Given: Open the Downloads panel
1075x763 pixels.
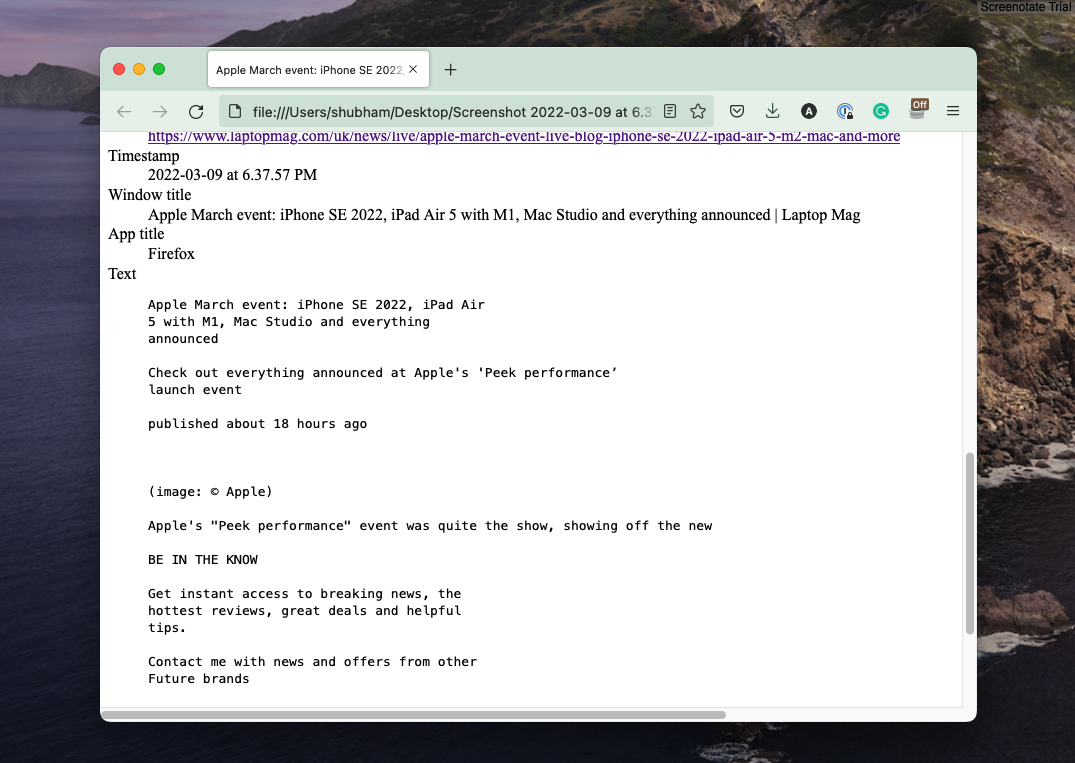Looking at the screenshot, I should [x=772, y=111].
